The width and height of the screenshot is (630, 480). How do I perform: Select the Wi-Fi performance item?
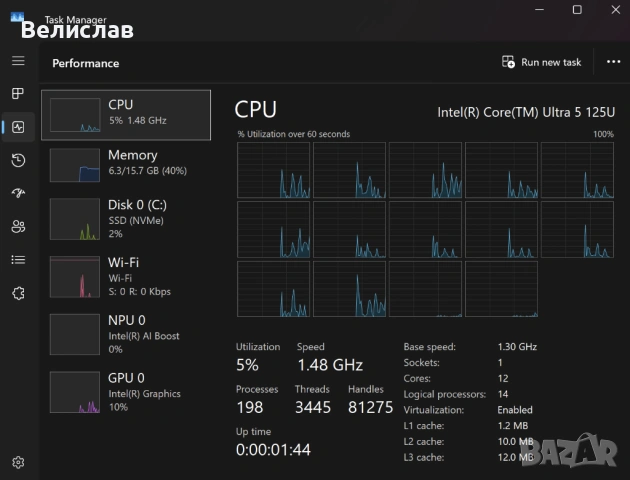126,277
